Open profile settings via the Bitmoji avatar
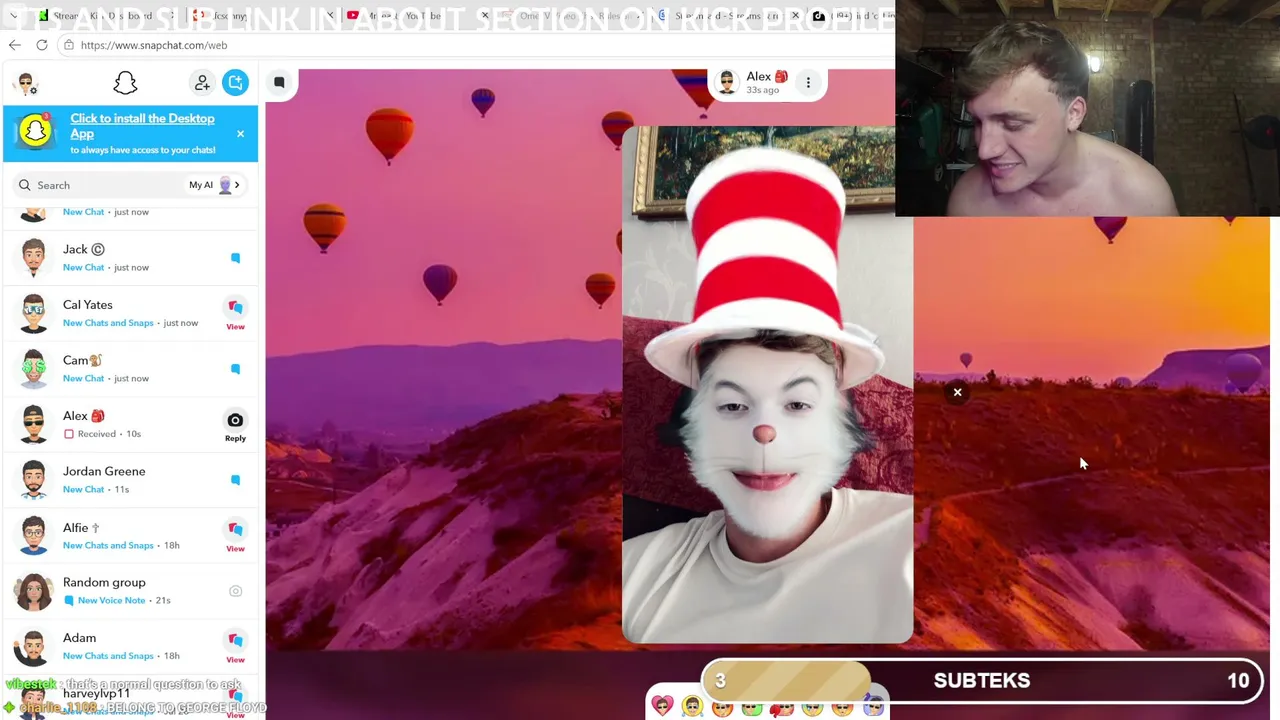Image resolution: width=1280 pixels, height=720 pixels. pyautogui.click(x=26, y=84)
